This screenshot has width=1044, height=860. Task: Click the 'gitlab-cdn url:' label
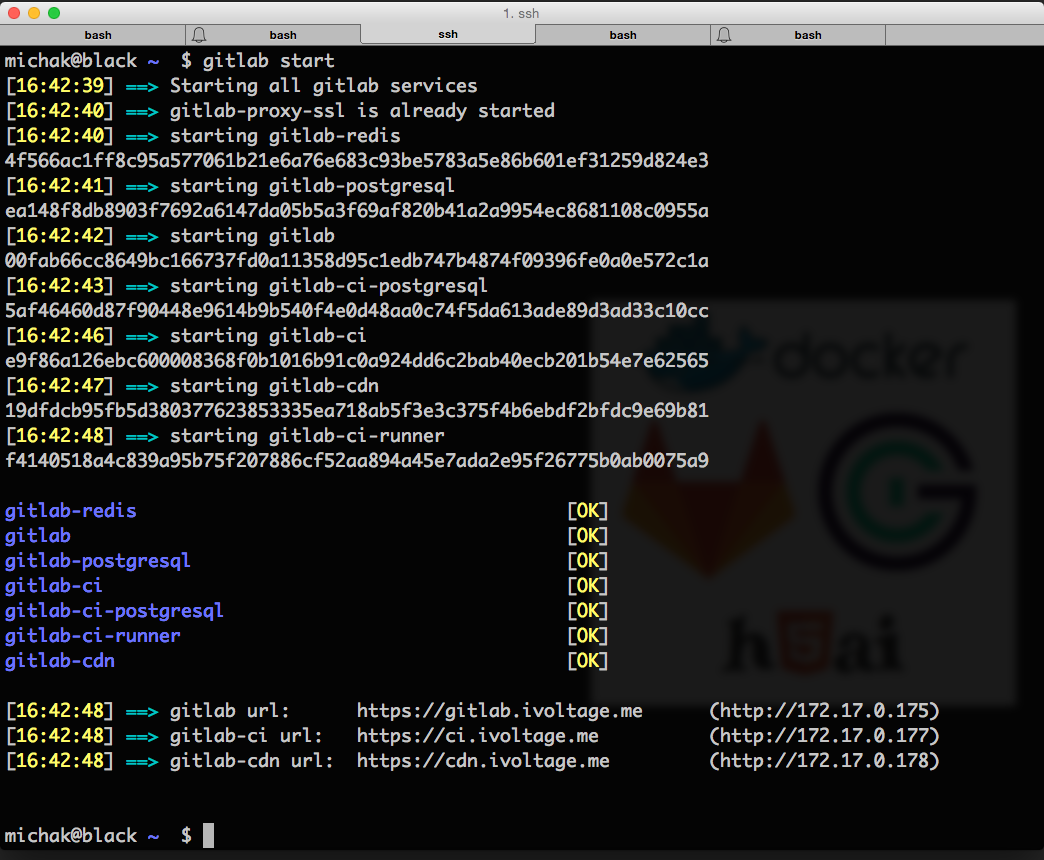[252, 761]
